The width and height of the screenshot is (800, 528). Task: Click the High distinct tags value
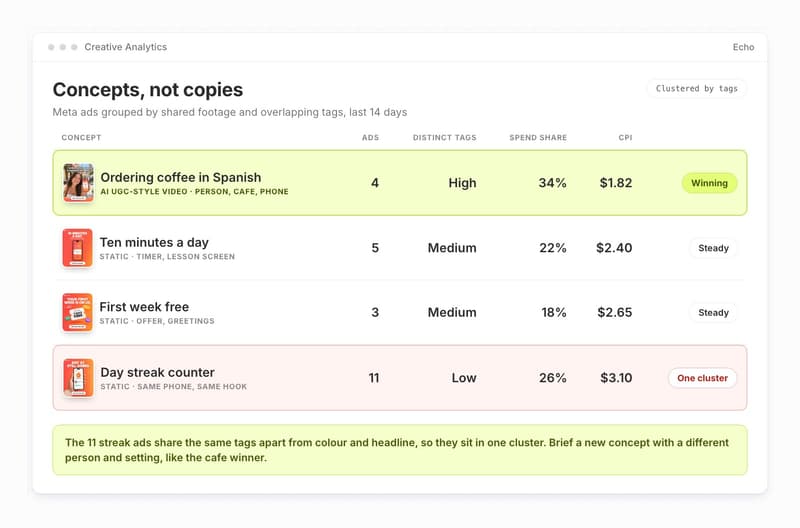(x=462, y=183)
